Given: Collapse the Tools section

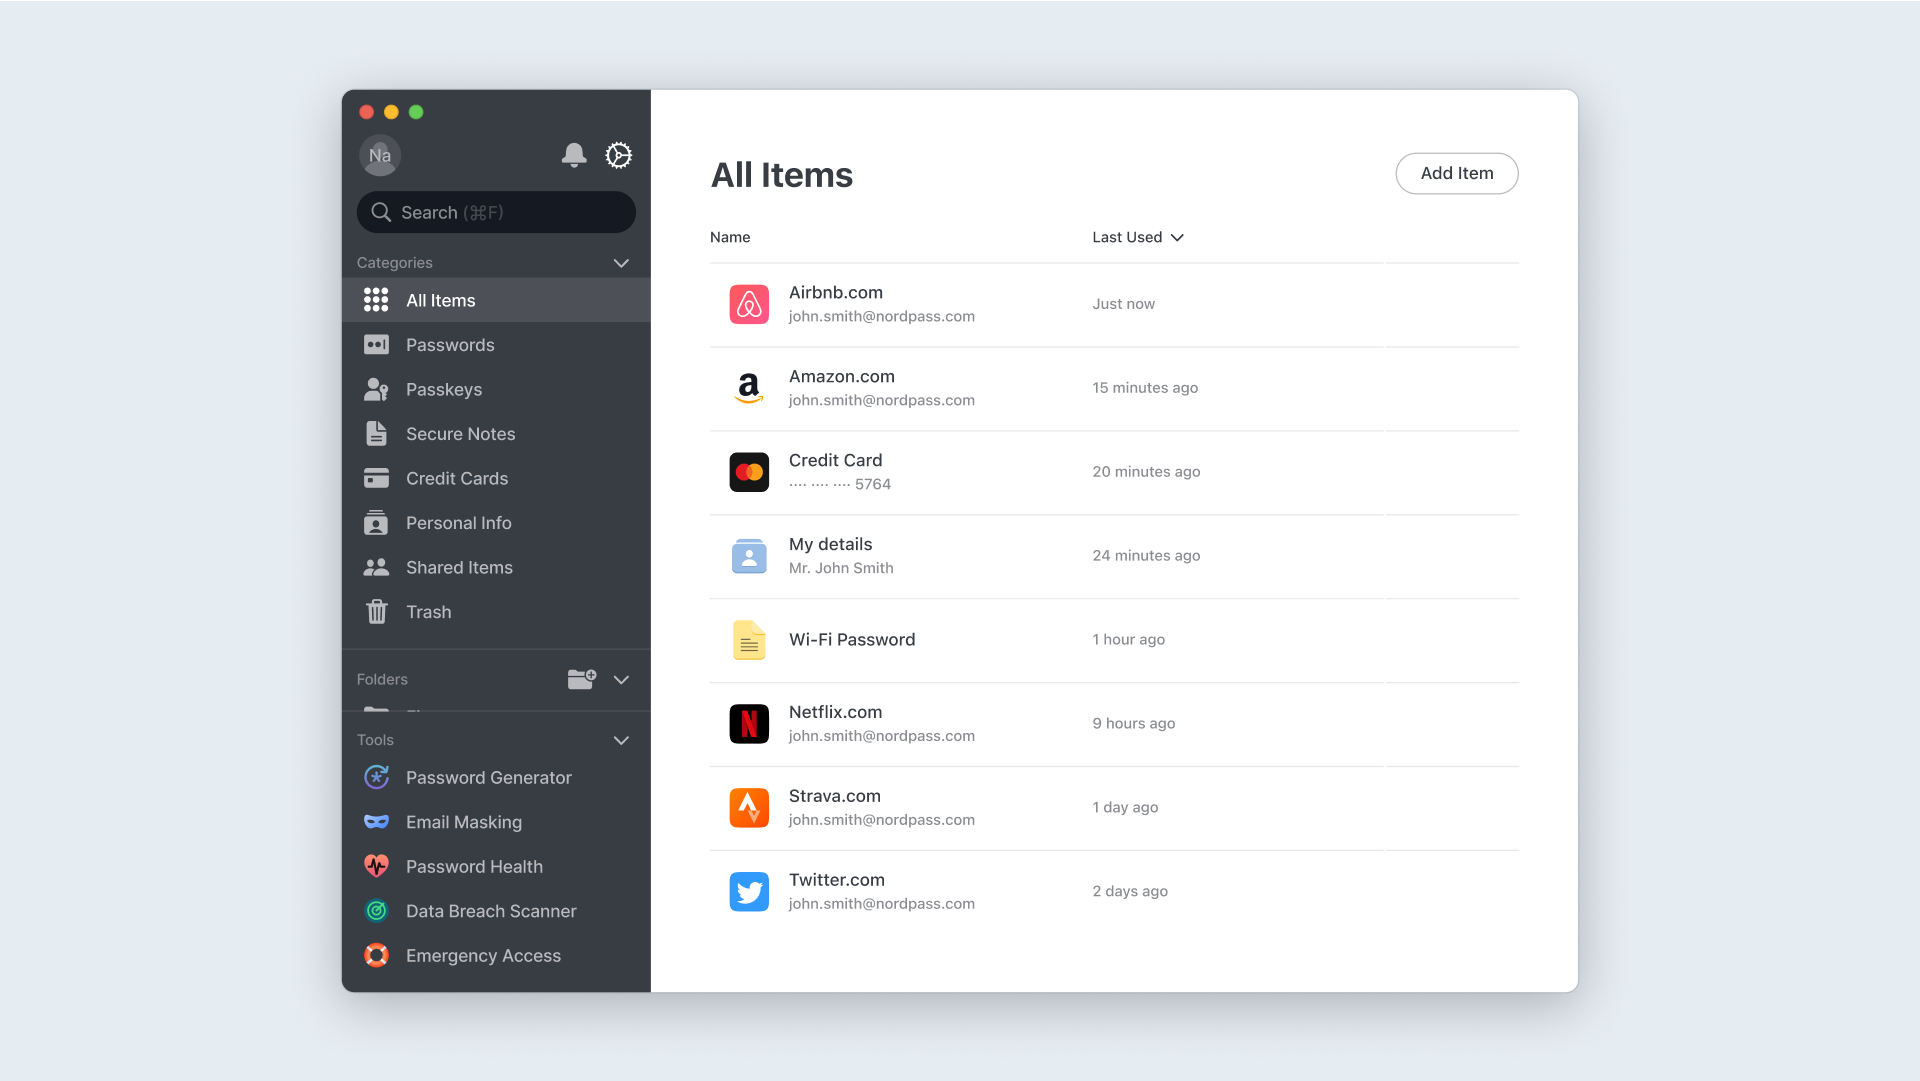Looking at the screenshot, I should (620, 740).
